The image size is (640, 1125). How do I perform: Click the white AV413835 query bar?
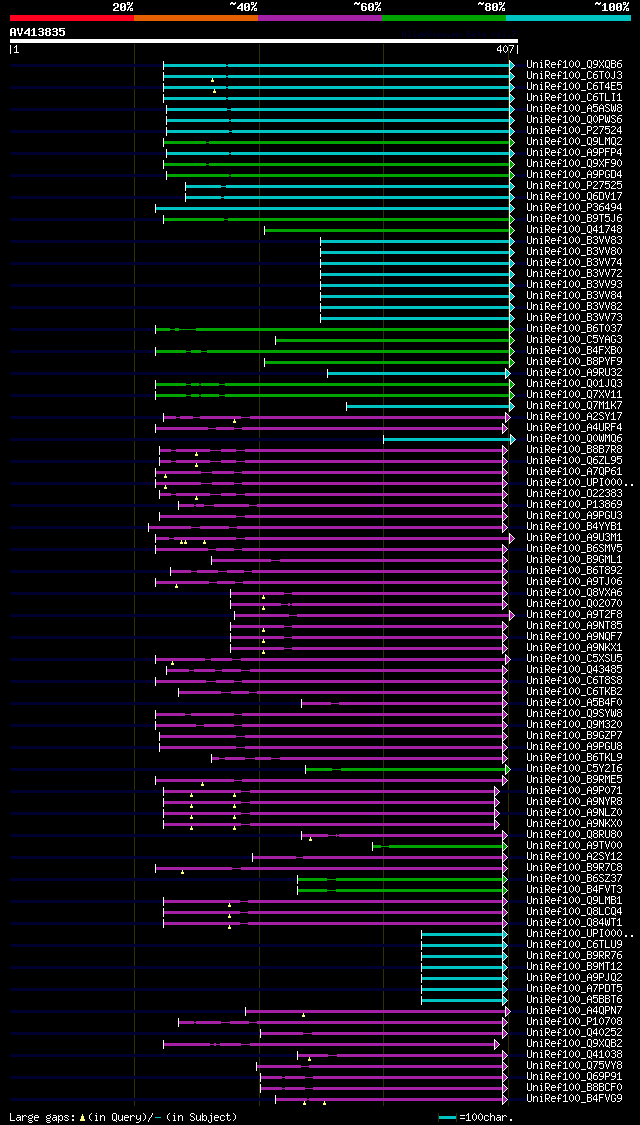tap(263, 41)
